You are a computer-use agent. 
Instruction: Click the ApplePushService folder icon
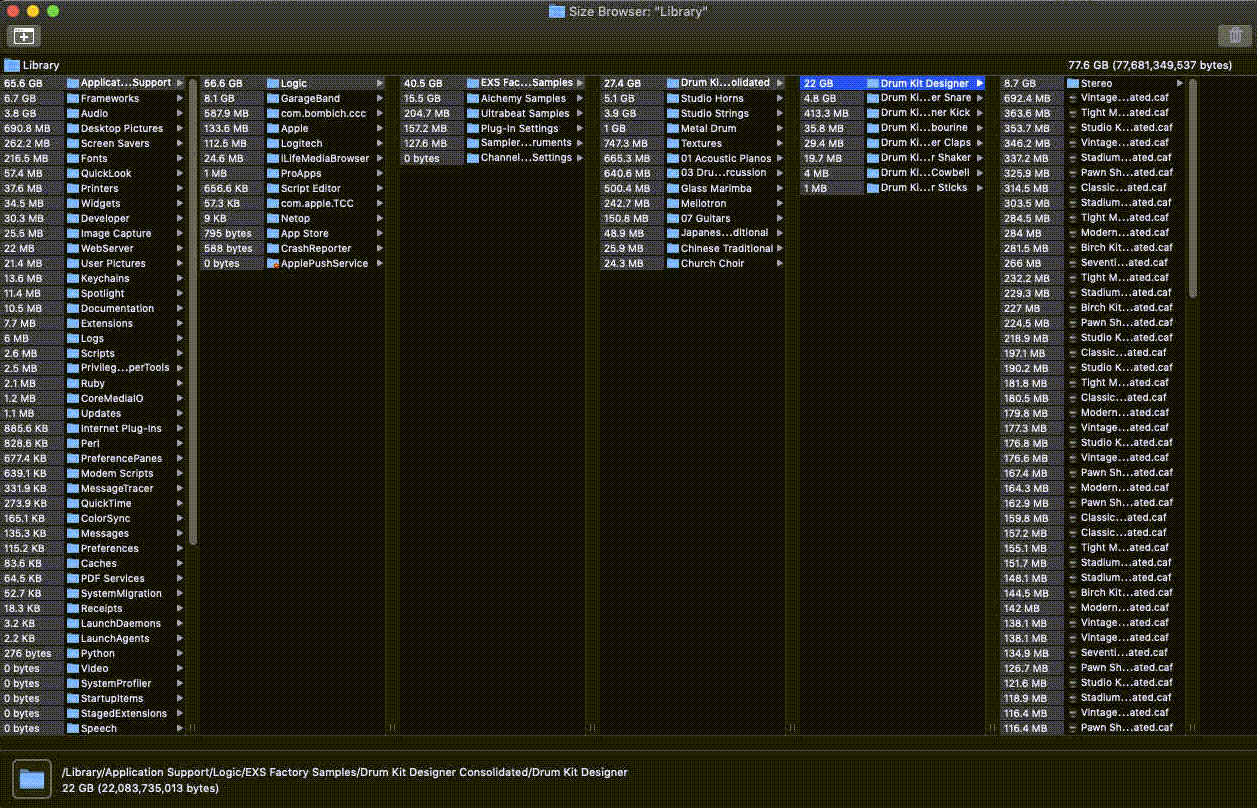tap(273, 263)
